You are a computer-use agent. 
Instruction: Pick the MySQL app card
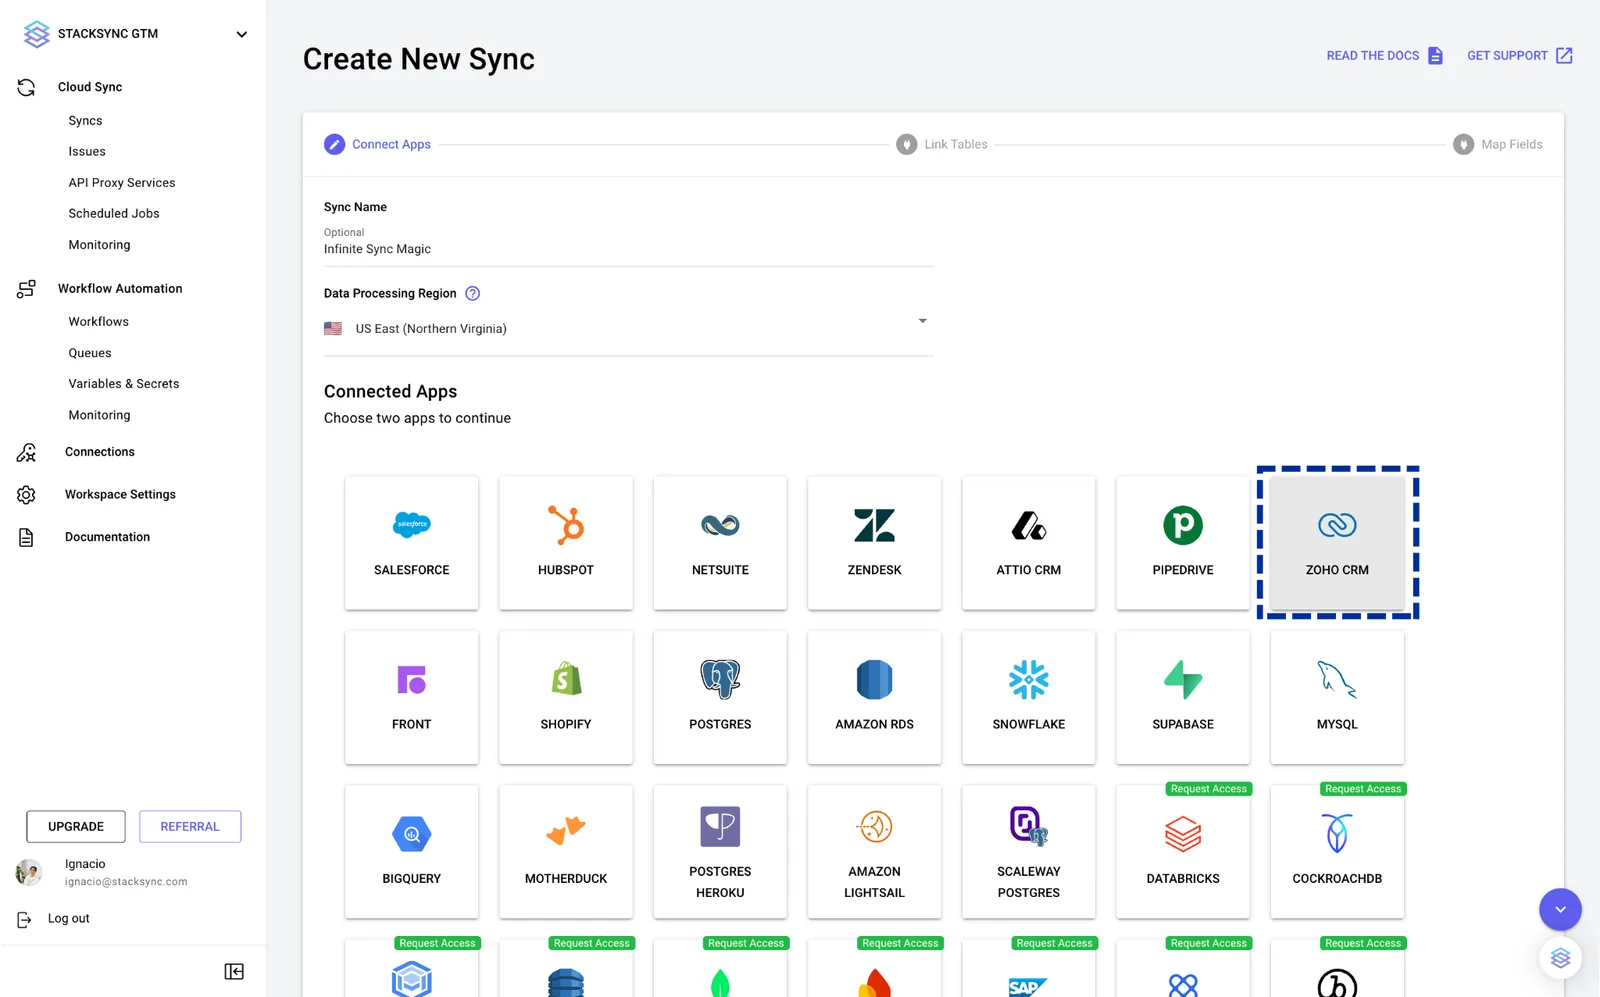coord(1337,697)
